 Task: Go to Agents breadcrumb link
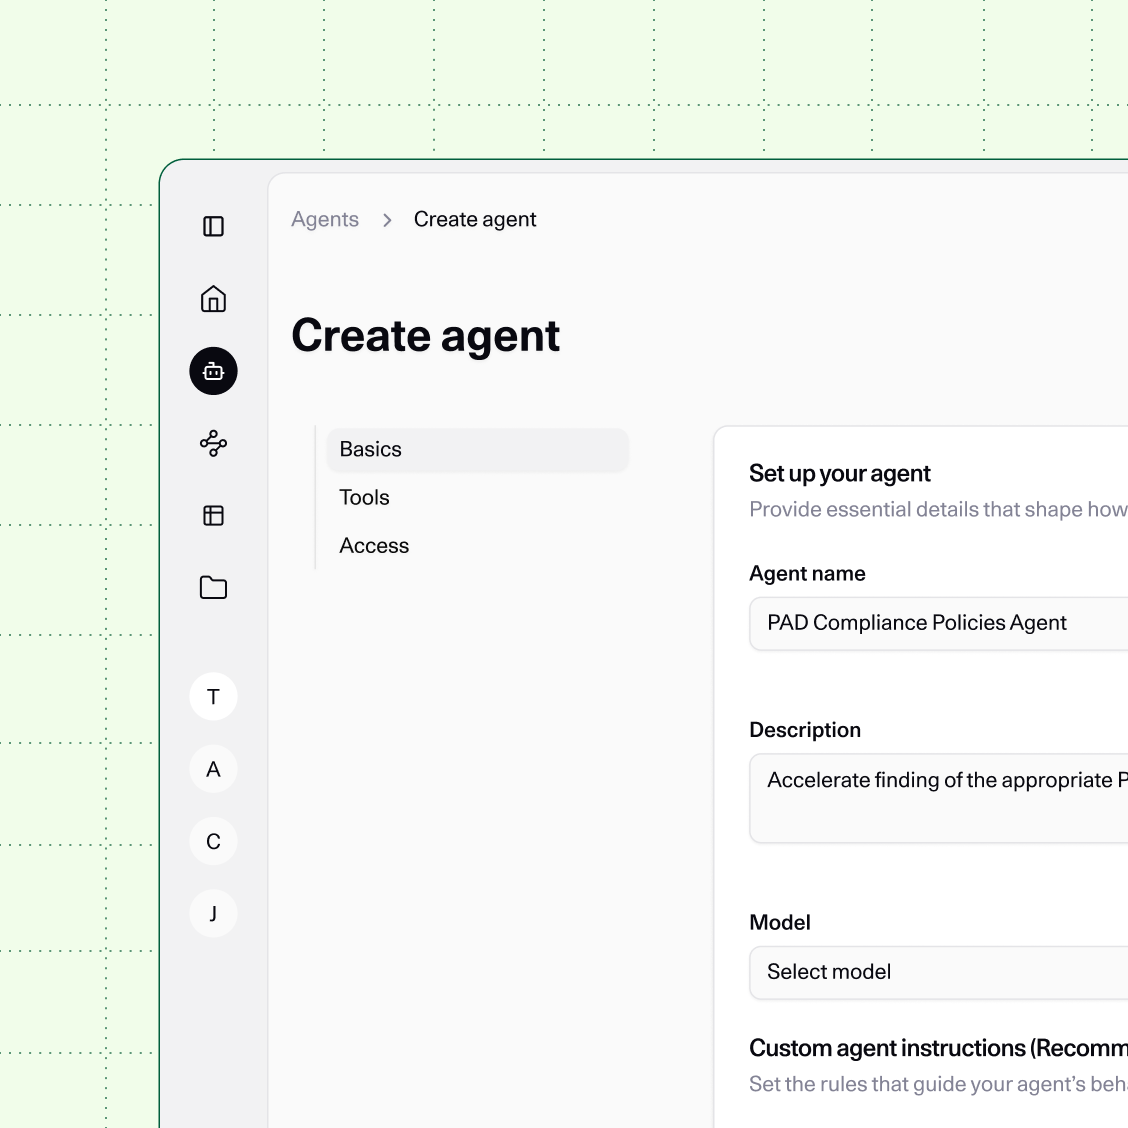click(x=324, y=219)
